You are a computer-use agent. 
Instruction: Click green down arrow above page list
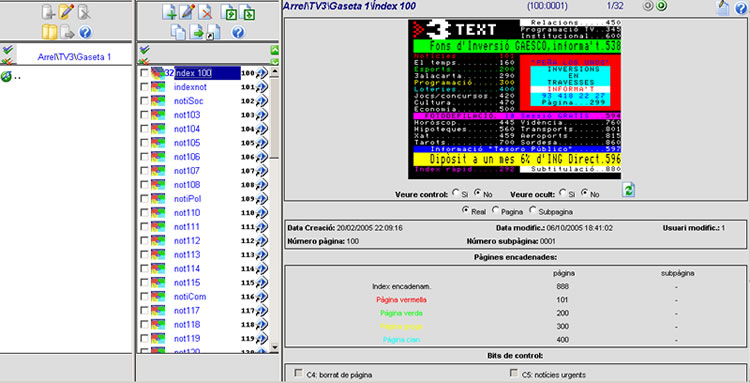tap(275, 62)
